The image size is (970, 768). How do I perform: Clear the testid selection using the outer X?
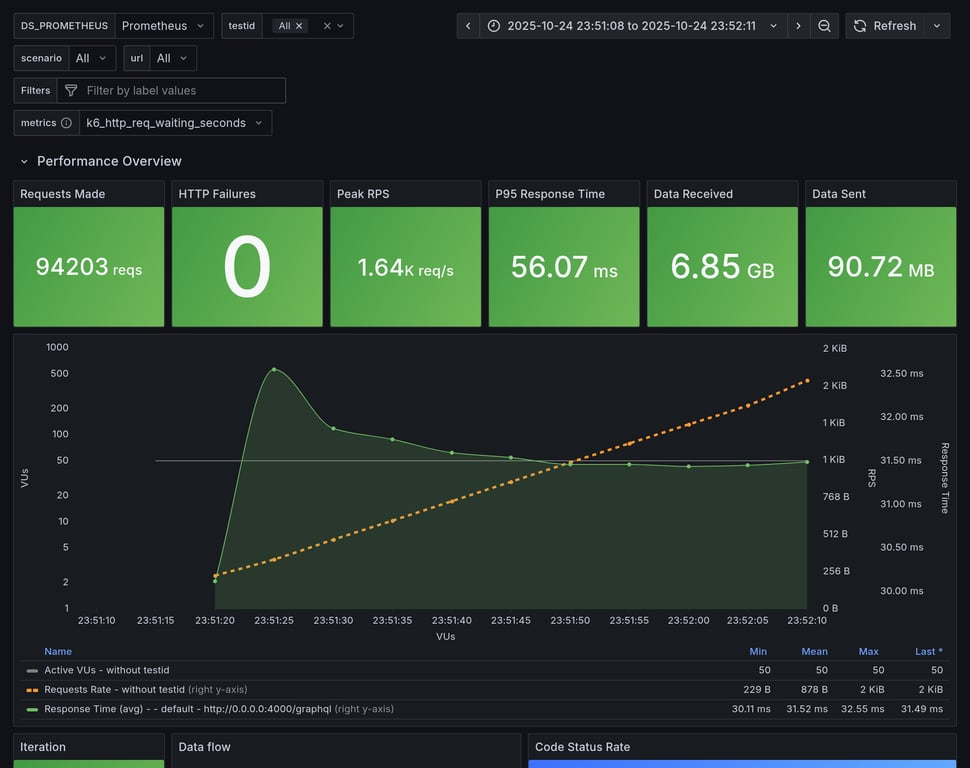tap(327, 26)
